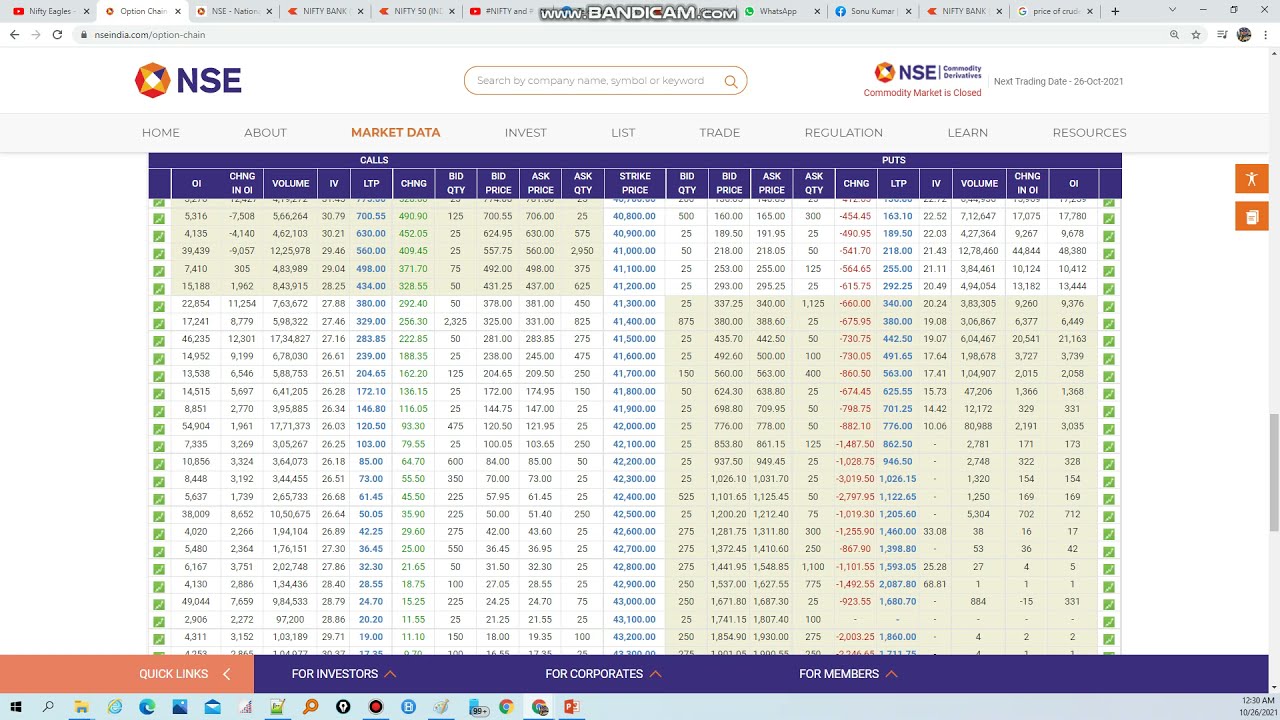The height and width of the screenshot is (720, 1280).
Task: Click the STRIKE PRICE column header
Action: [x=635, y=183]
